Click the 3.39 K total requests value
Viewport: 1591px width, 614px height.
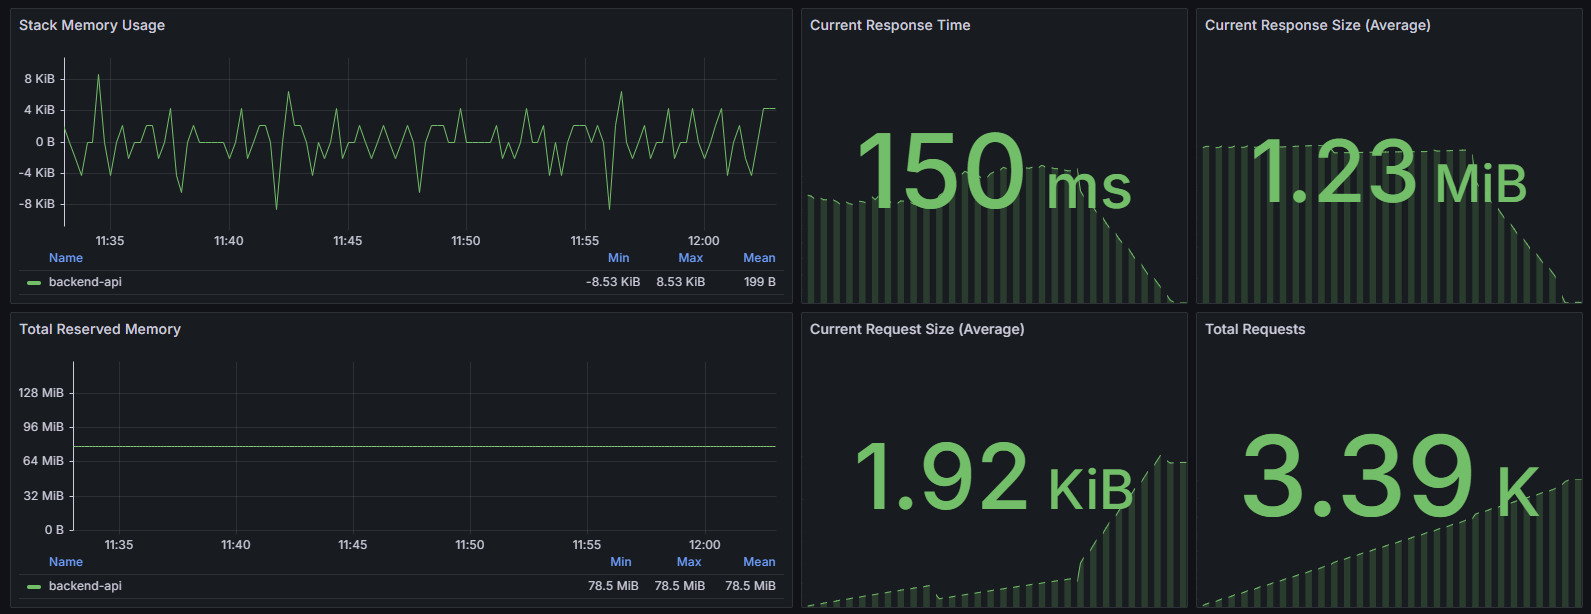pos(1388,478)
